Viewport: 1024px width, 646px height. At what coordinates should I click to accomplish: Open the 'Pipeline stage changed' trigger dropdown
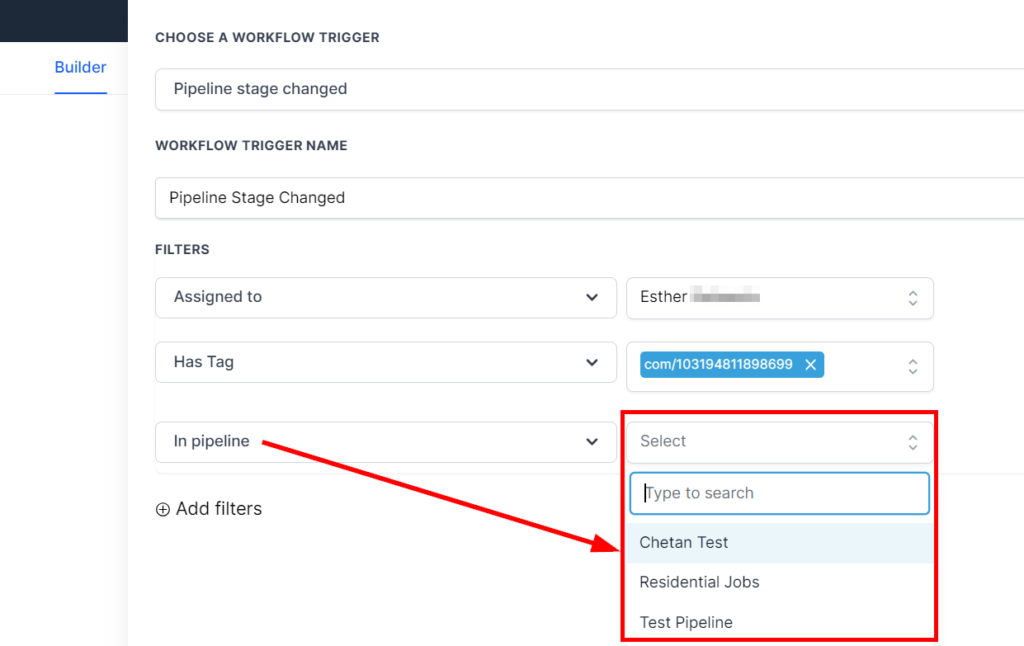(x=588, y=89)
